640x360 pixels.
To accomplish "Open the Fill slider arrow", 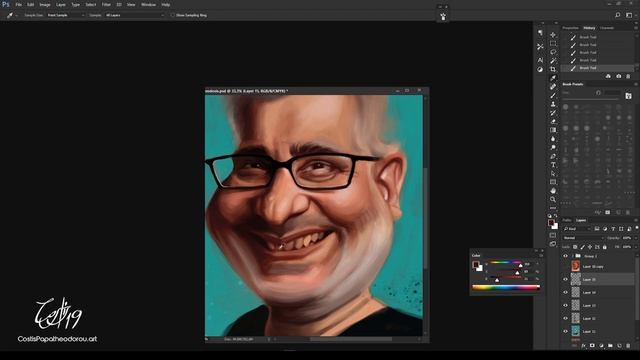I will click(x=636, y=247).
